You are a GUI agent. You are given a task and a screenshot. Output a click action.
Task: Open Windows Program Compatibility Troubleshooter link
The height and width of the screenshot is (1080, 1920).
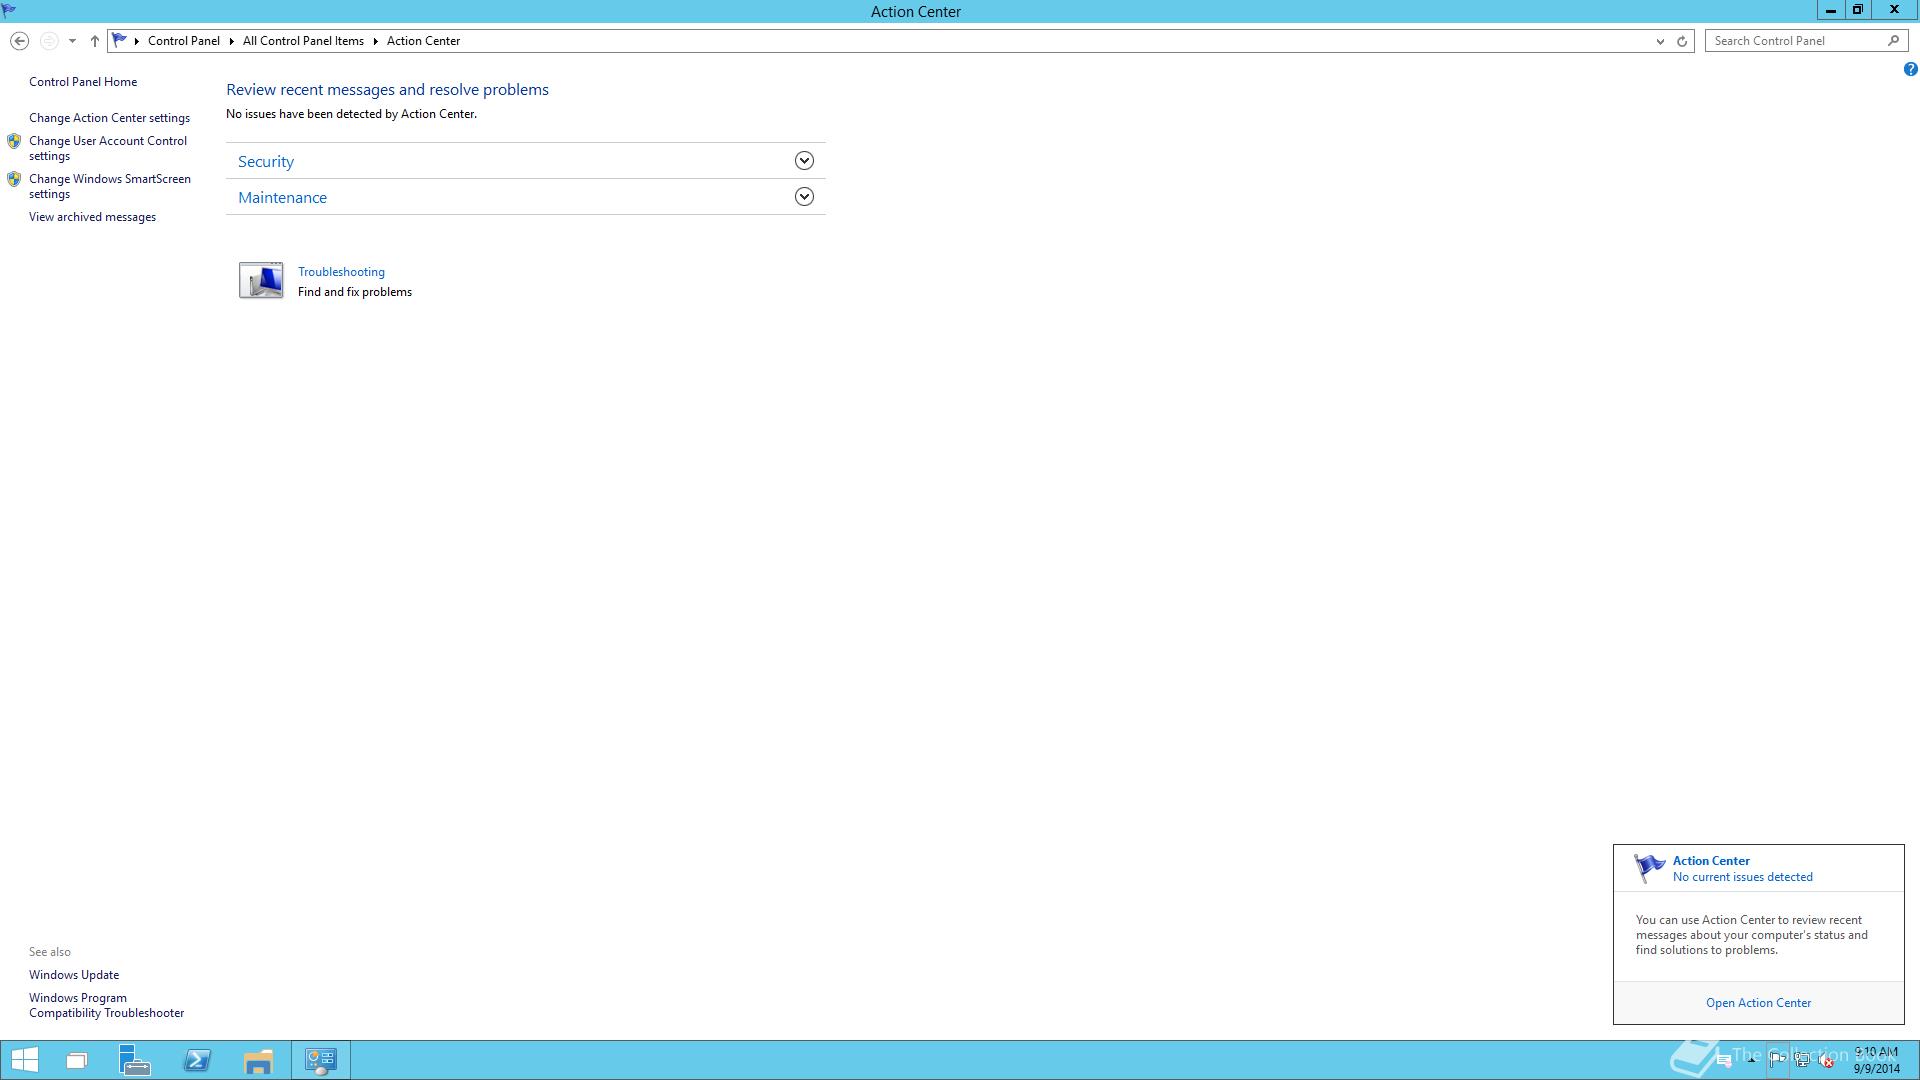[107, 1005]
